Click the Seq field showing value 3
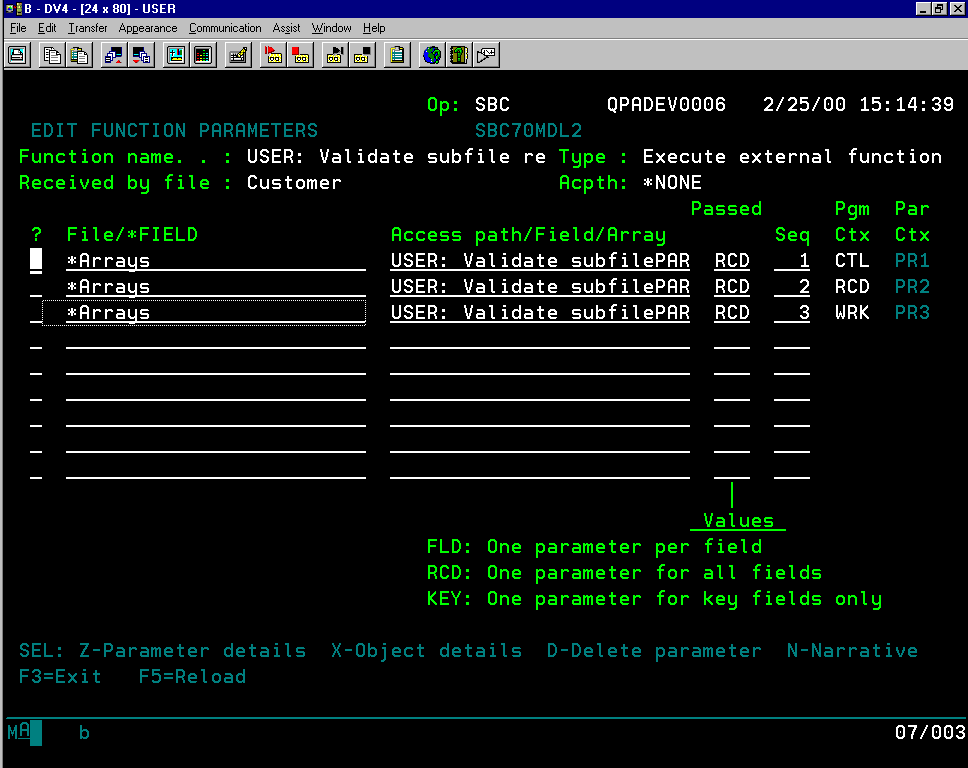 796,312
